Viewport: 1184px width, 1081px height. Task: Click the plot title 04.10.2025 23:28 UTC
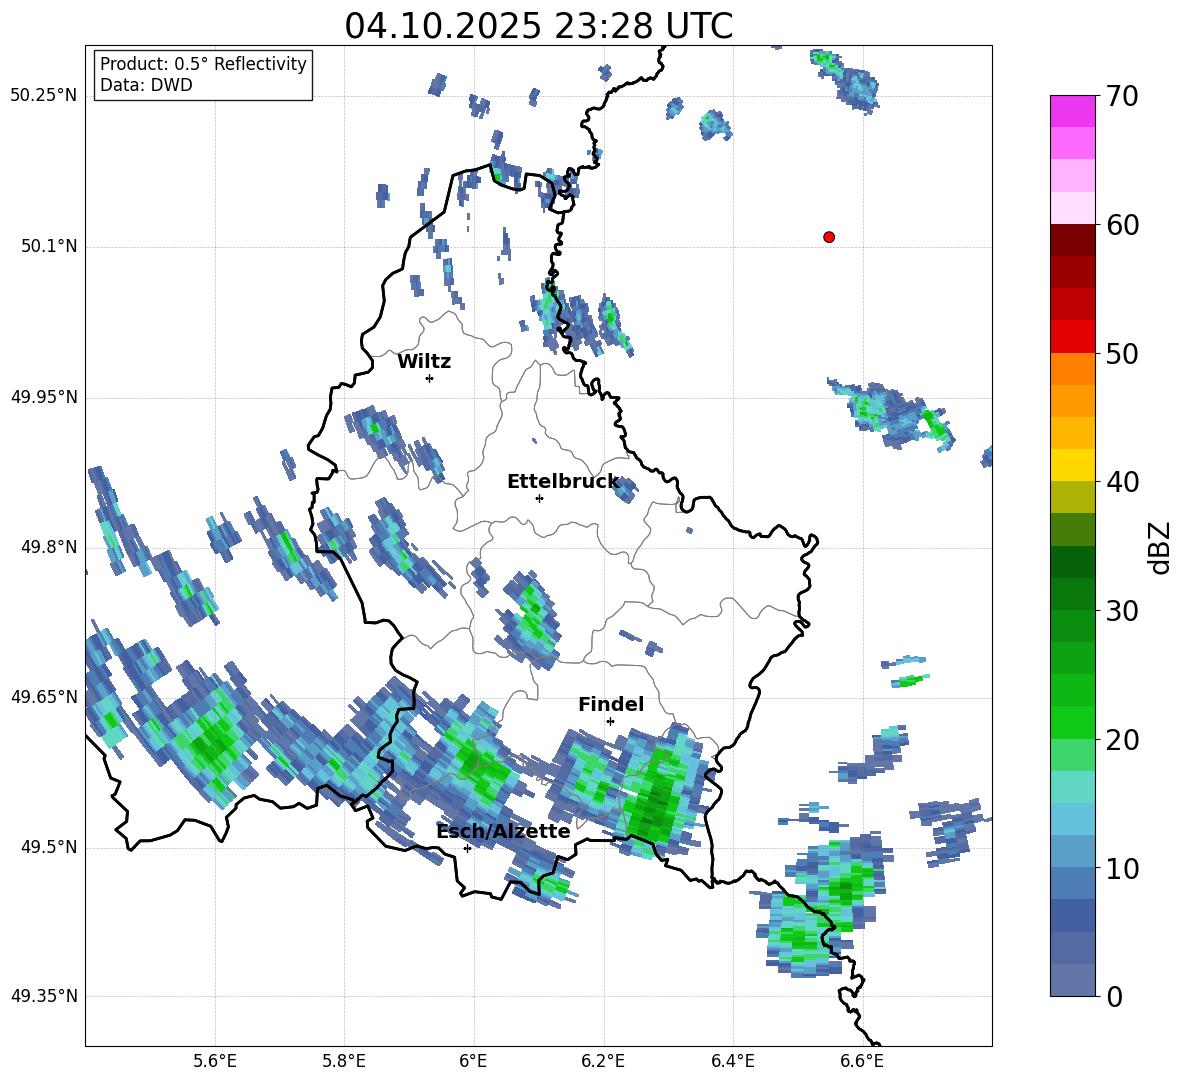tap(538, 26)
